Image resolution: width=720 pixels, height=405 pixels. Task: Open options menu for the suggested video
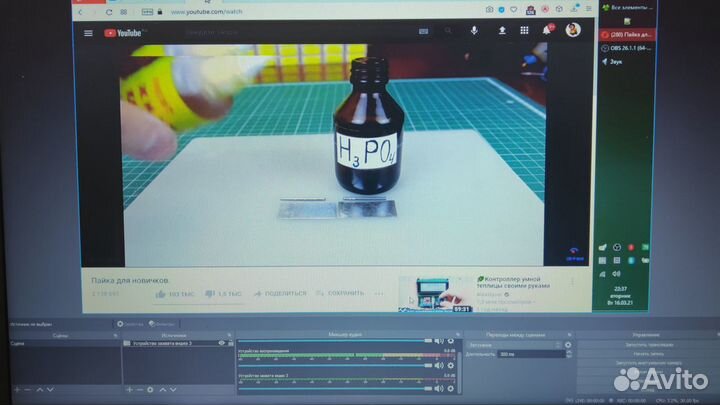[x=572, y=281]
